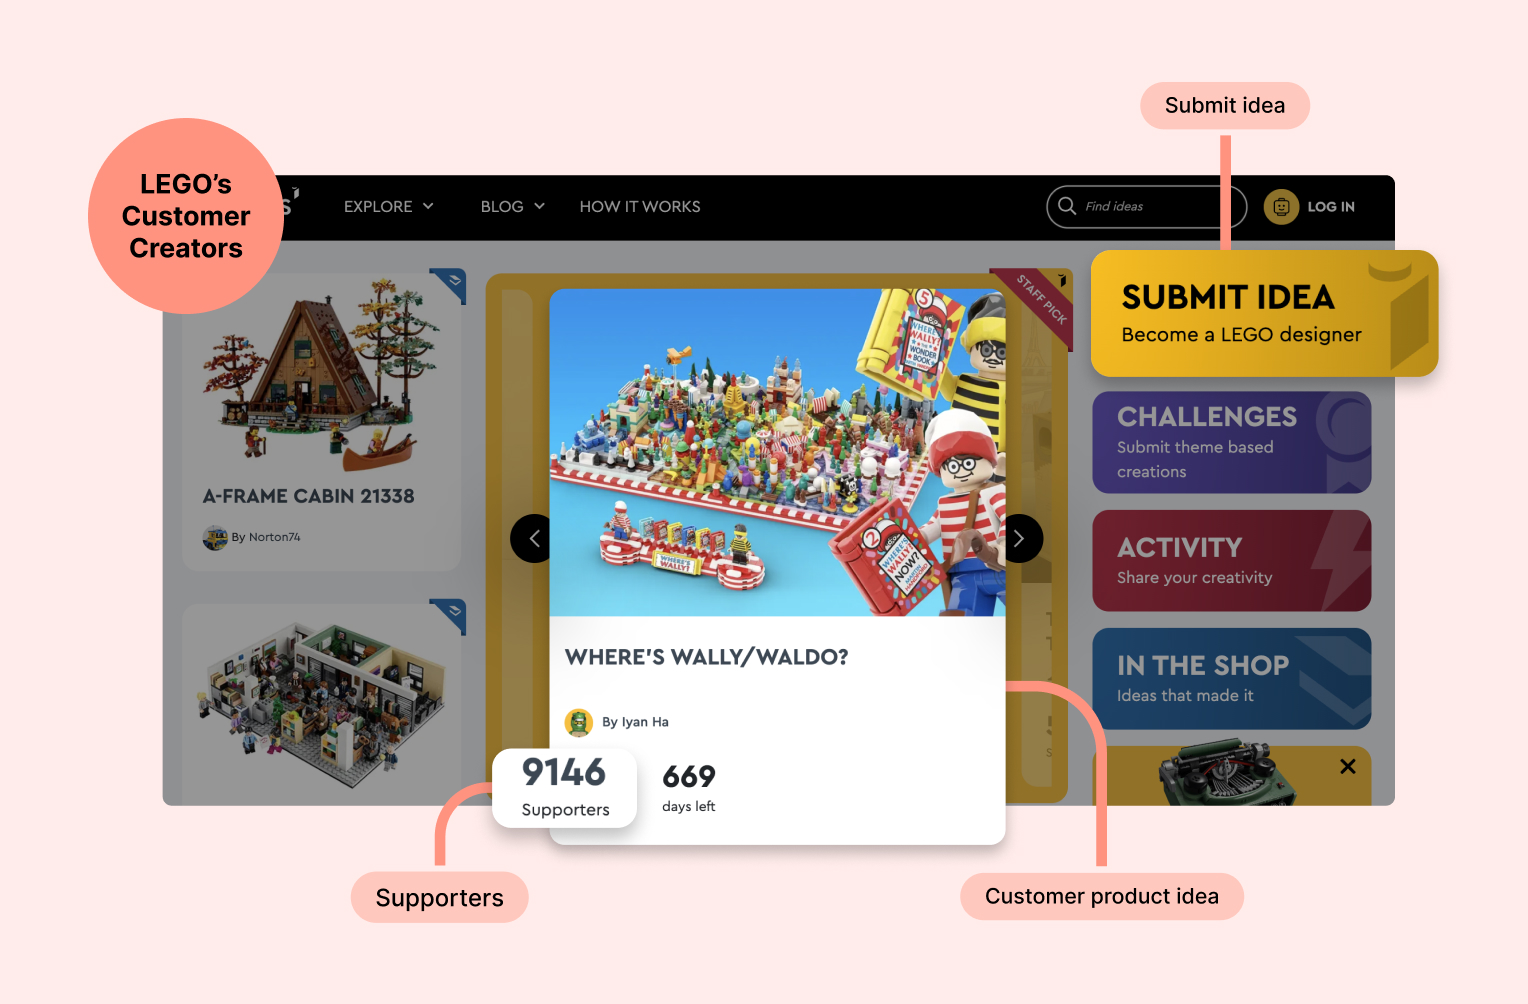The height and width of the screenshot is (1004, 1528).
Task: Click the search magnifier icon
Action: tap(1068, 206)
